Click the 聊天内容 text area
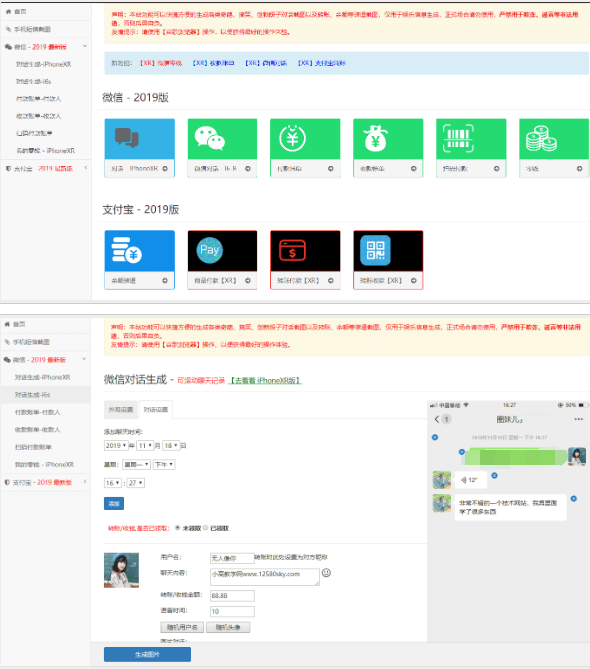 click(264, 576)
